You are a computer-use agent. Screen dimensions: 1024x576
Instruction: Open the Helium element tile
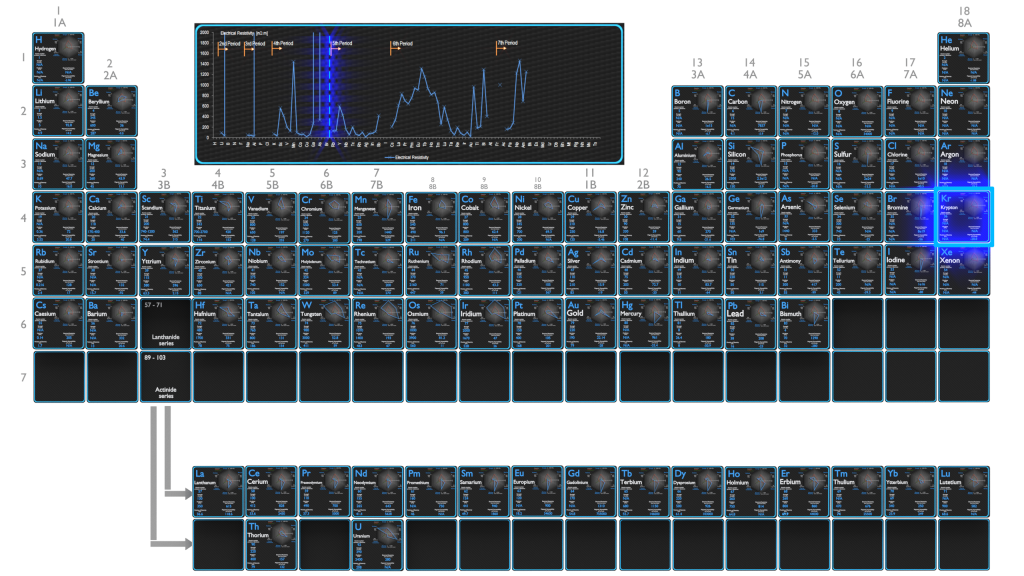click(x=963, y=58)
